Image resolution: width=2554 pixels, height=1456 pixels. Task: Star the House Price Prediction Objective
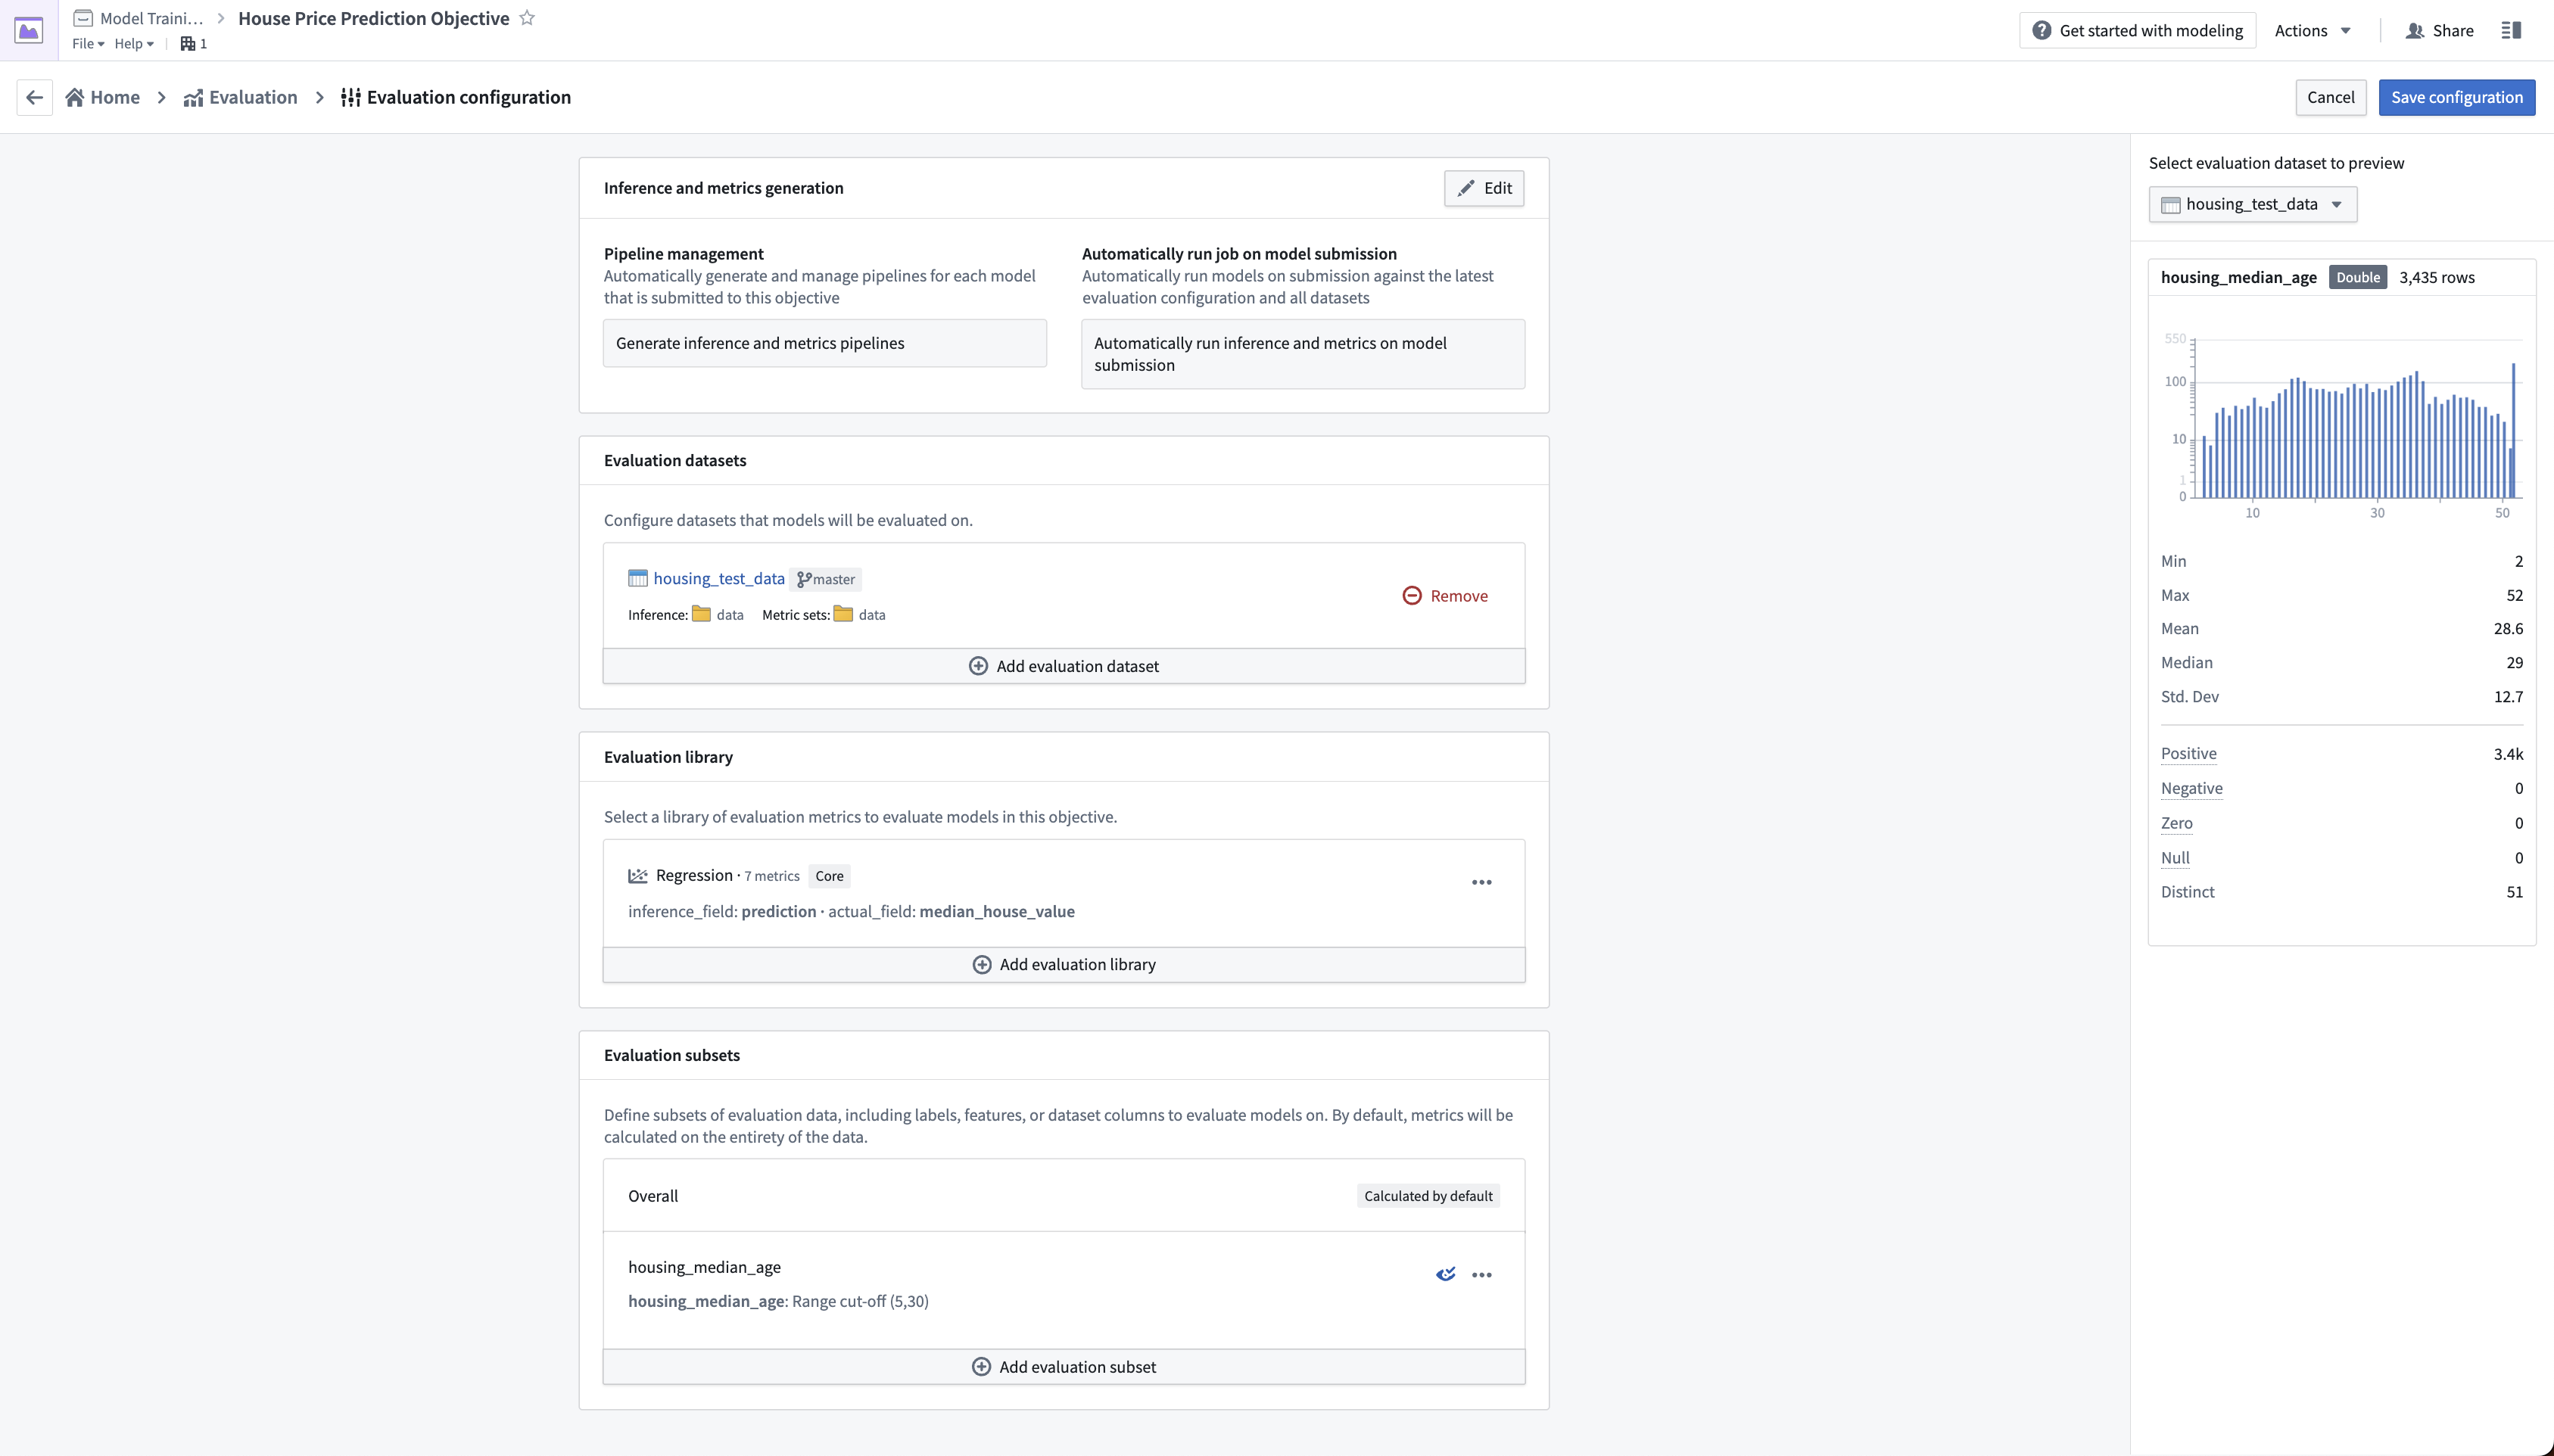[527, 18]
